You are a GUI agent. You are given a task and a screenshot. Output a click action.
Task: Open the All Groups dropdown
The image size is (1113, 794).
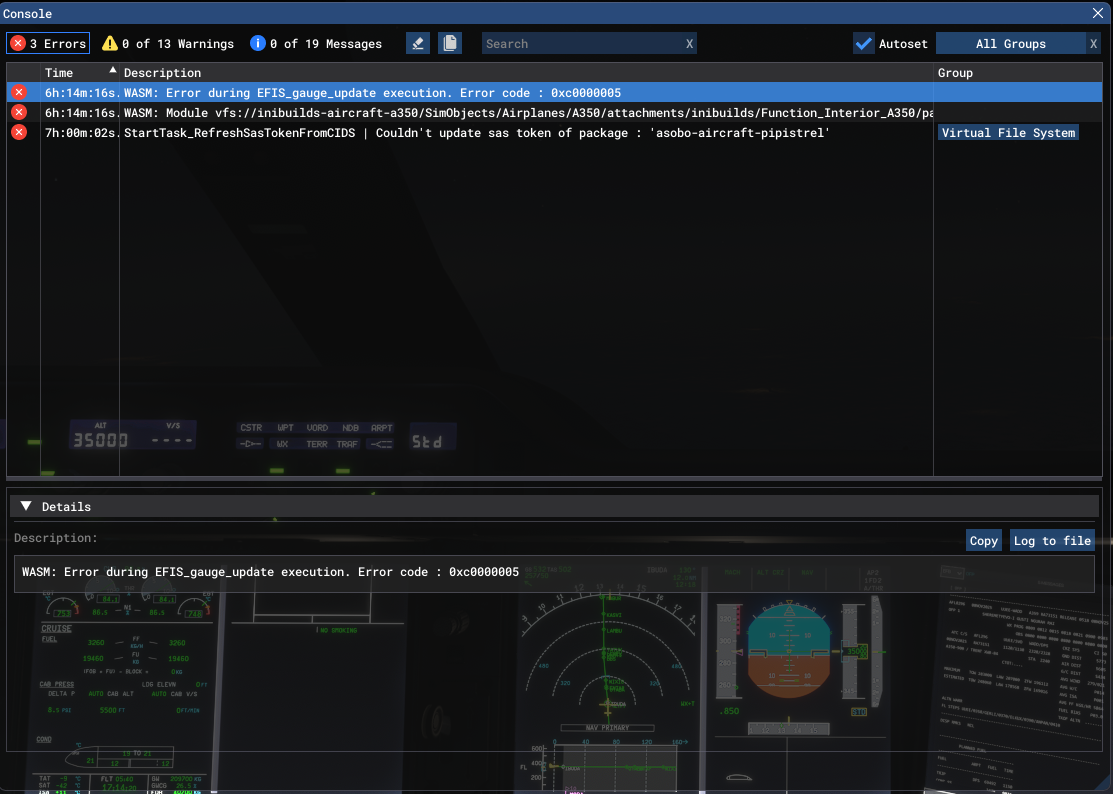1010,44
